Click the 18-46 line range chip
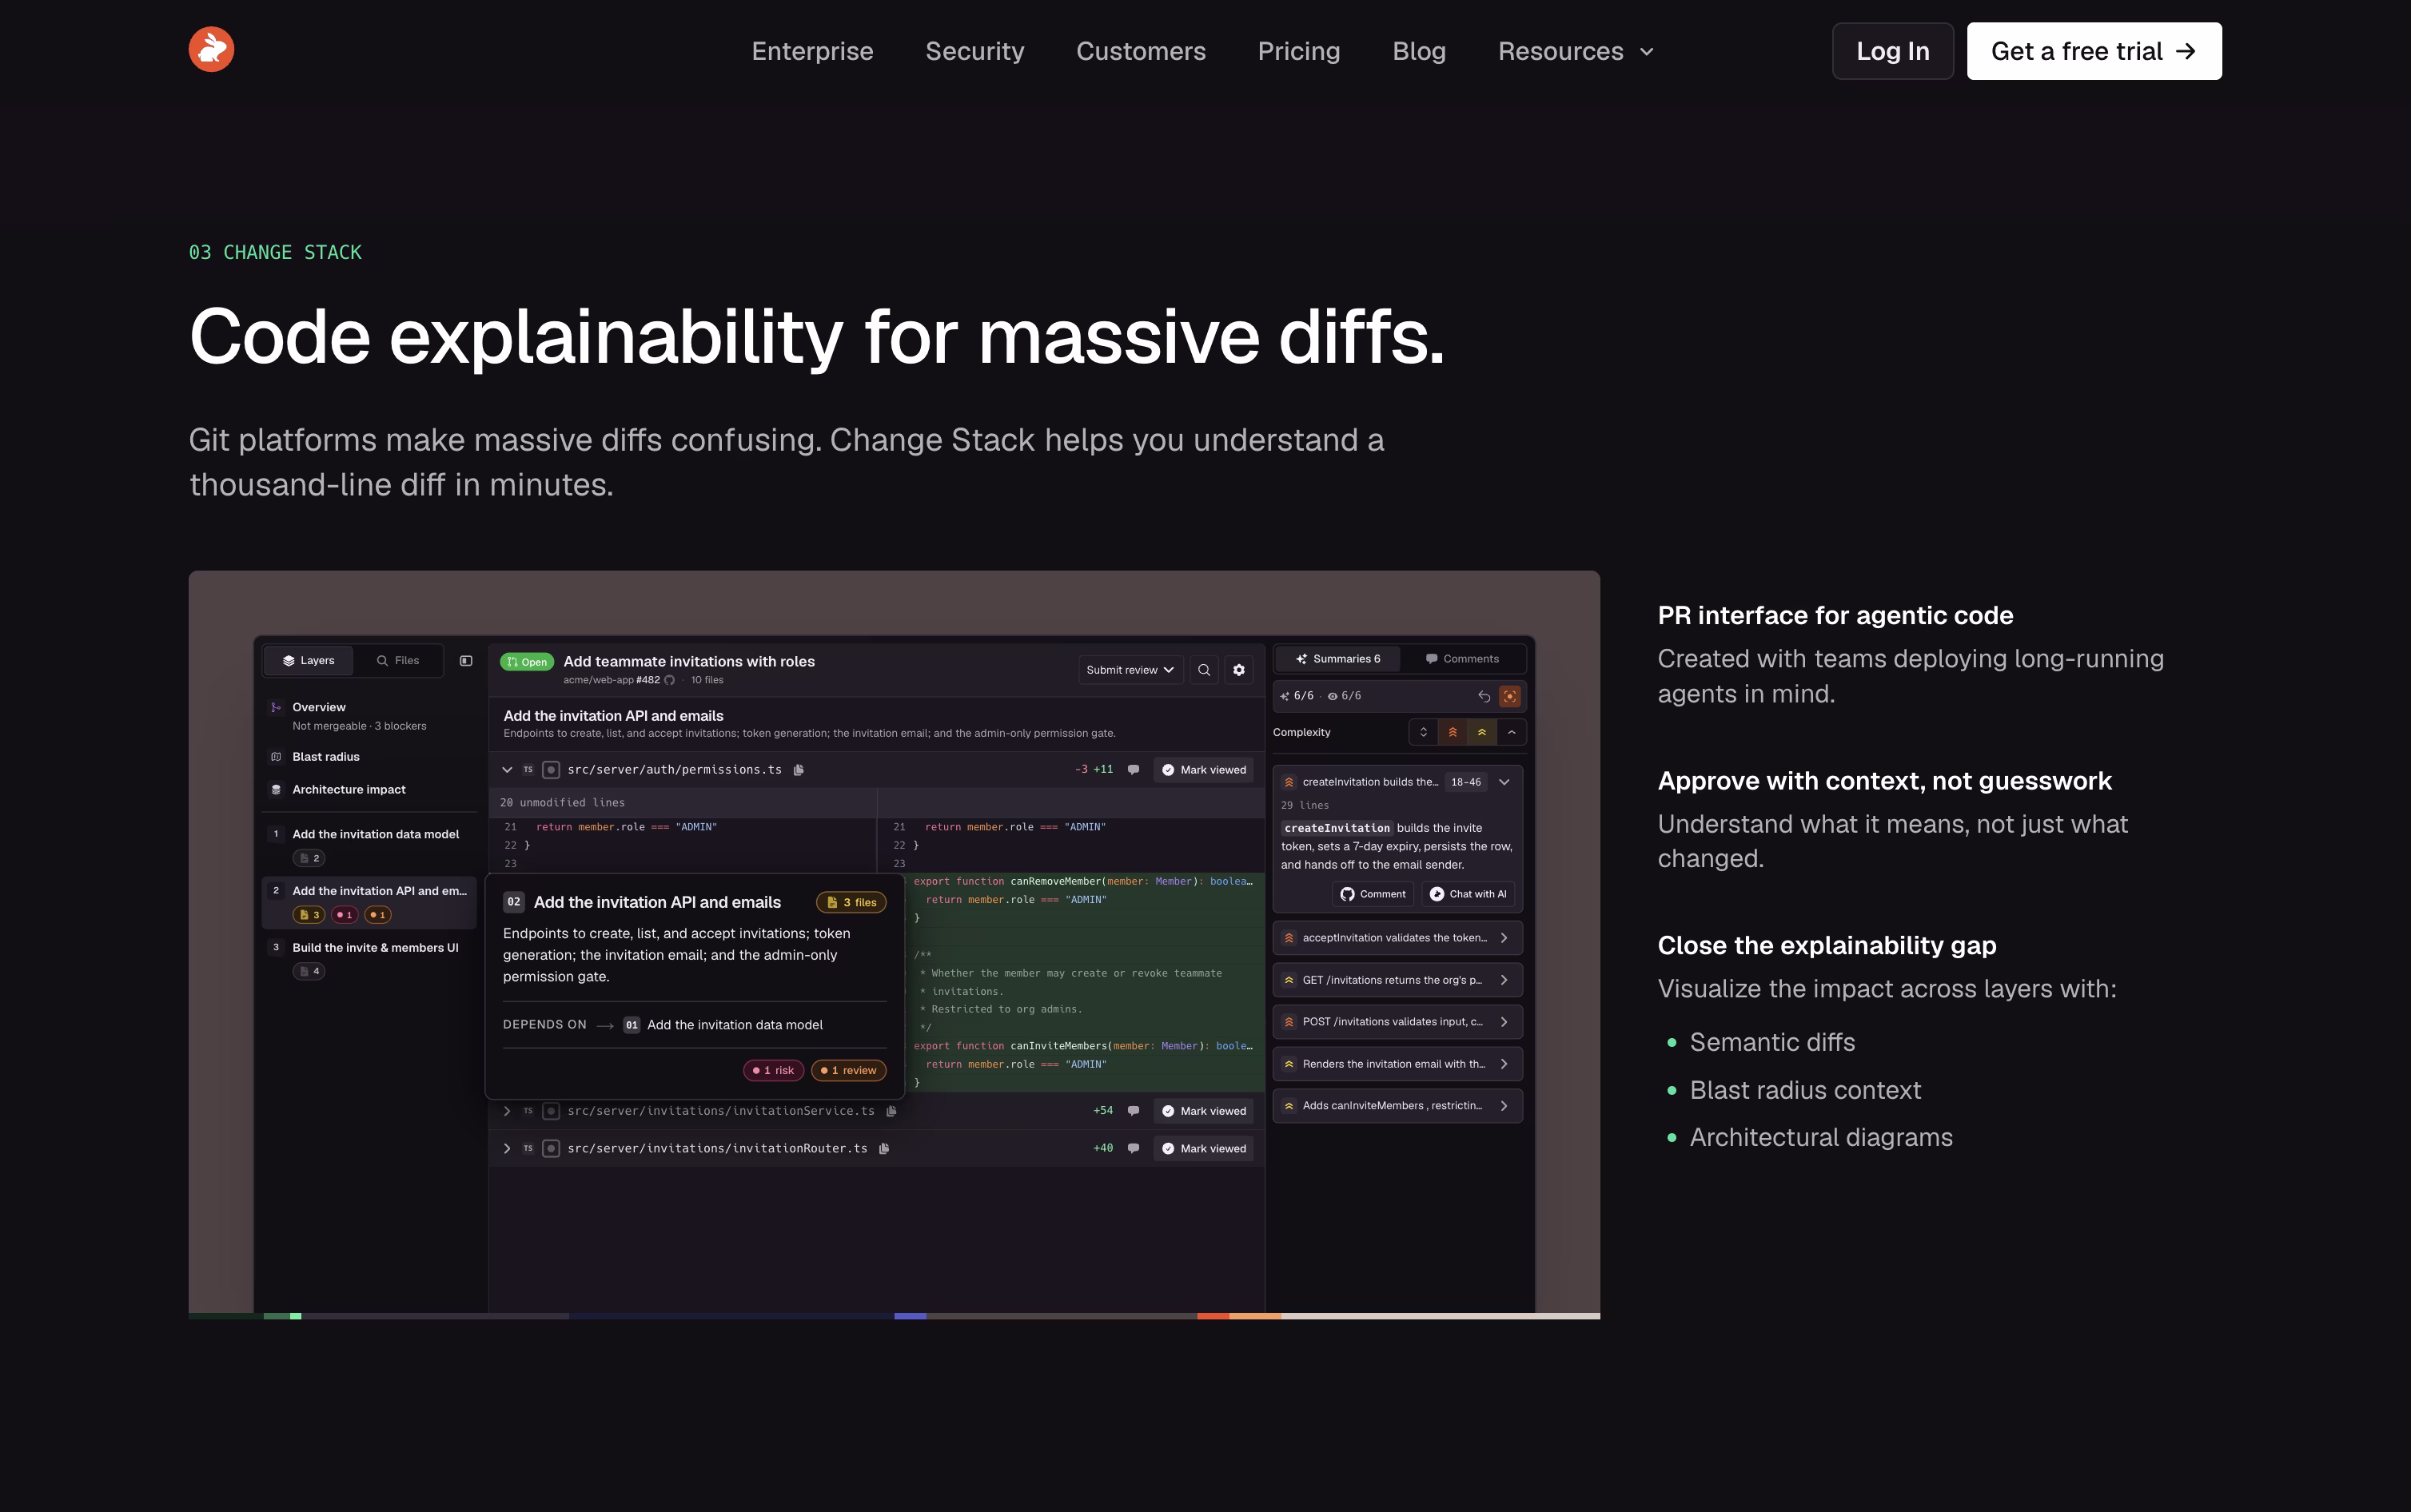Screen dimensions: 2411x1512 click(1466, 782)
